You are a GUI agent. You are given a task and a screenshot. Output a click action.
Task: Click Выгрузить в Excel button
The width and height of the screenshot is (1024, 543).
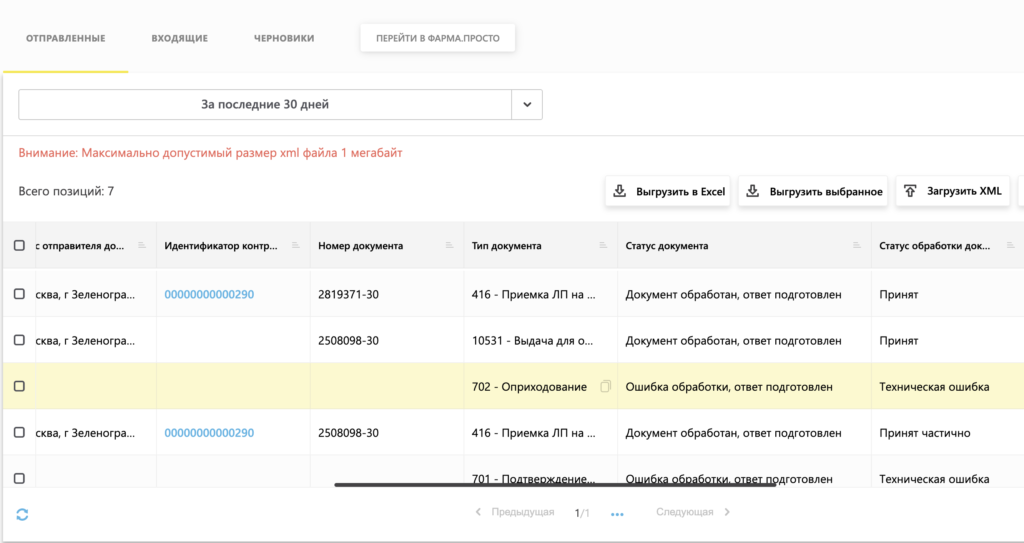tap(668, 191)
